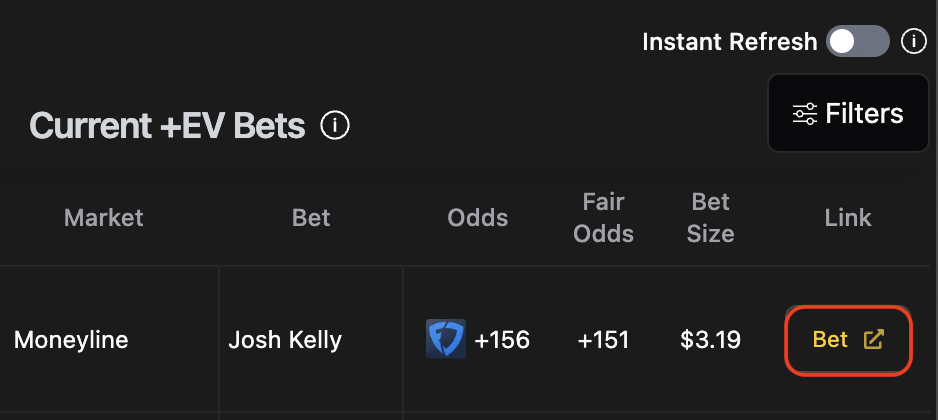
Task: Click the +151 fair odds value
Action: (x=603, y=340)
